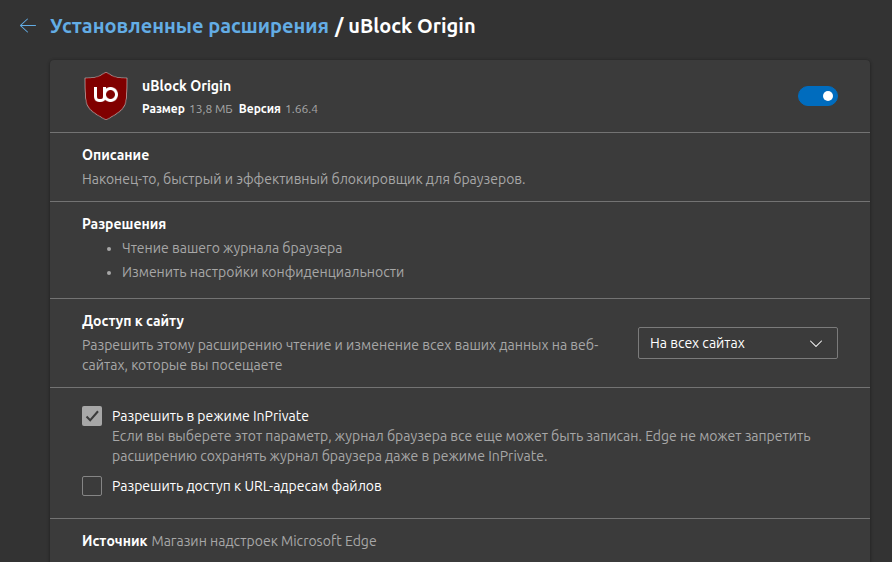Open the Установленные расширения breadcrumb link

tap(189, 26)
